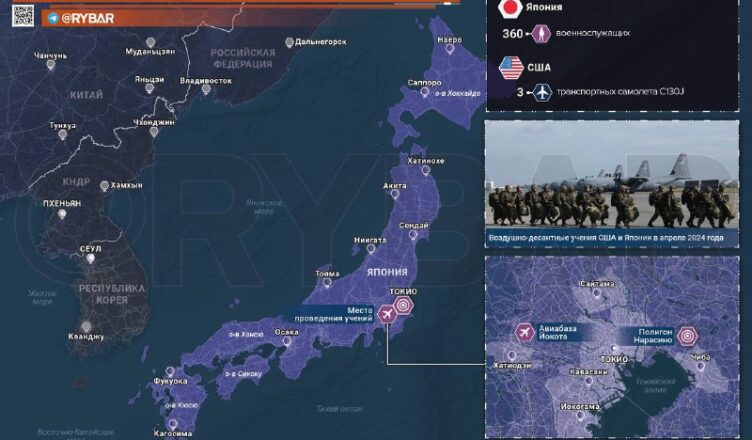
Task: Click the photo caption about April 2024 exercises
Action: [x=617, y=240]
